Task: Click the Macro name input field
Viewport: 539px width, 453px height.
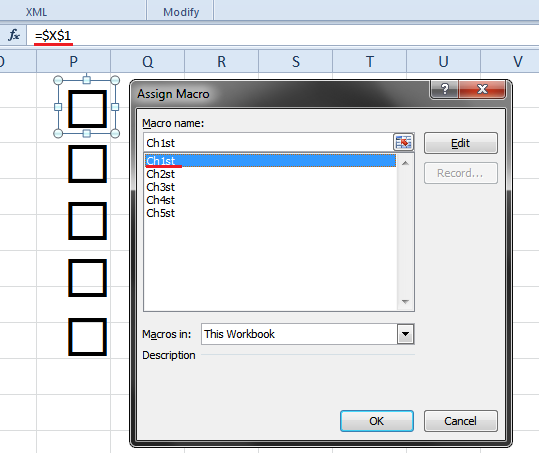Action: pyautogui.click(x=268, y=143)
